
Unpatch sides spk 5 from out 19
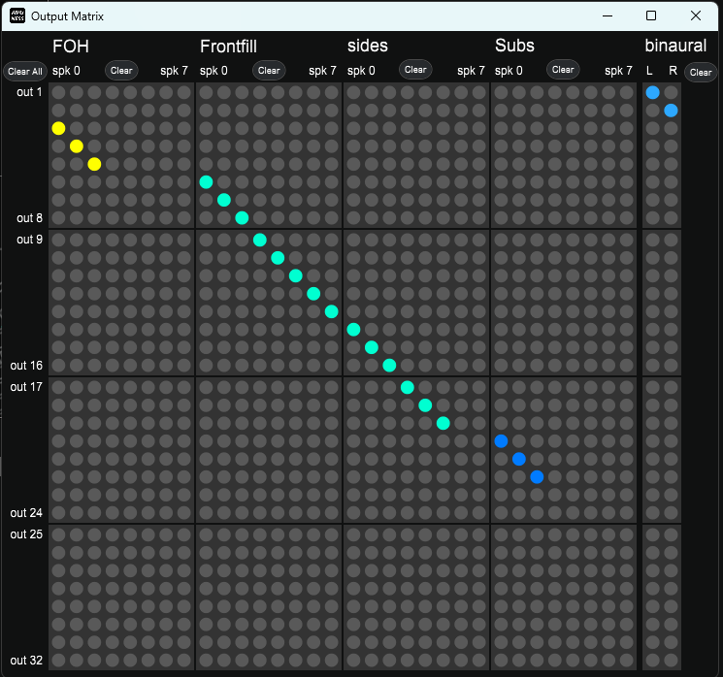(443, 423)
